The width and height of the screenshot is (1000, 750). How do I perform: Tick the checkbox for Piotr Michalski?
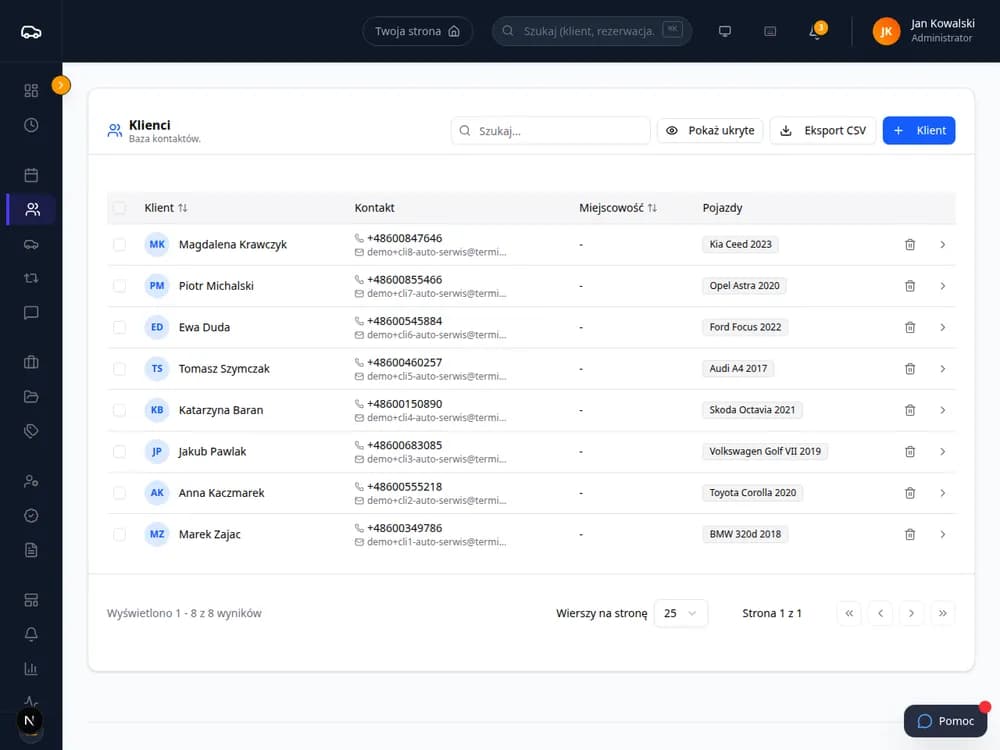(119, 286)
